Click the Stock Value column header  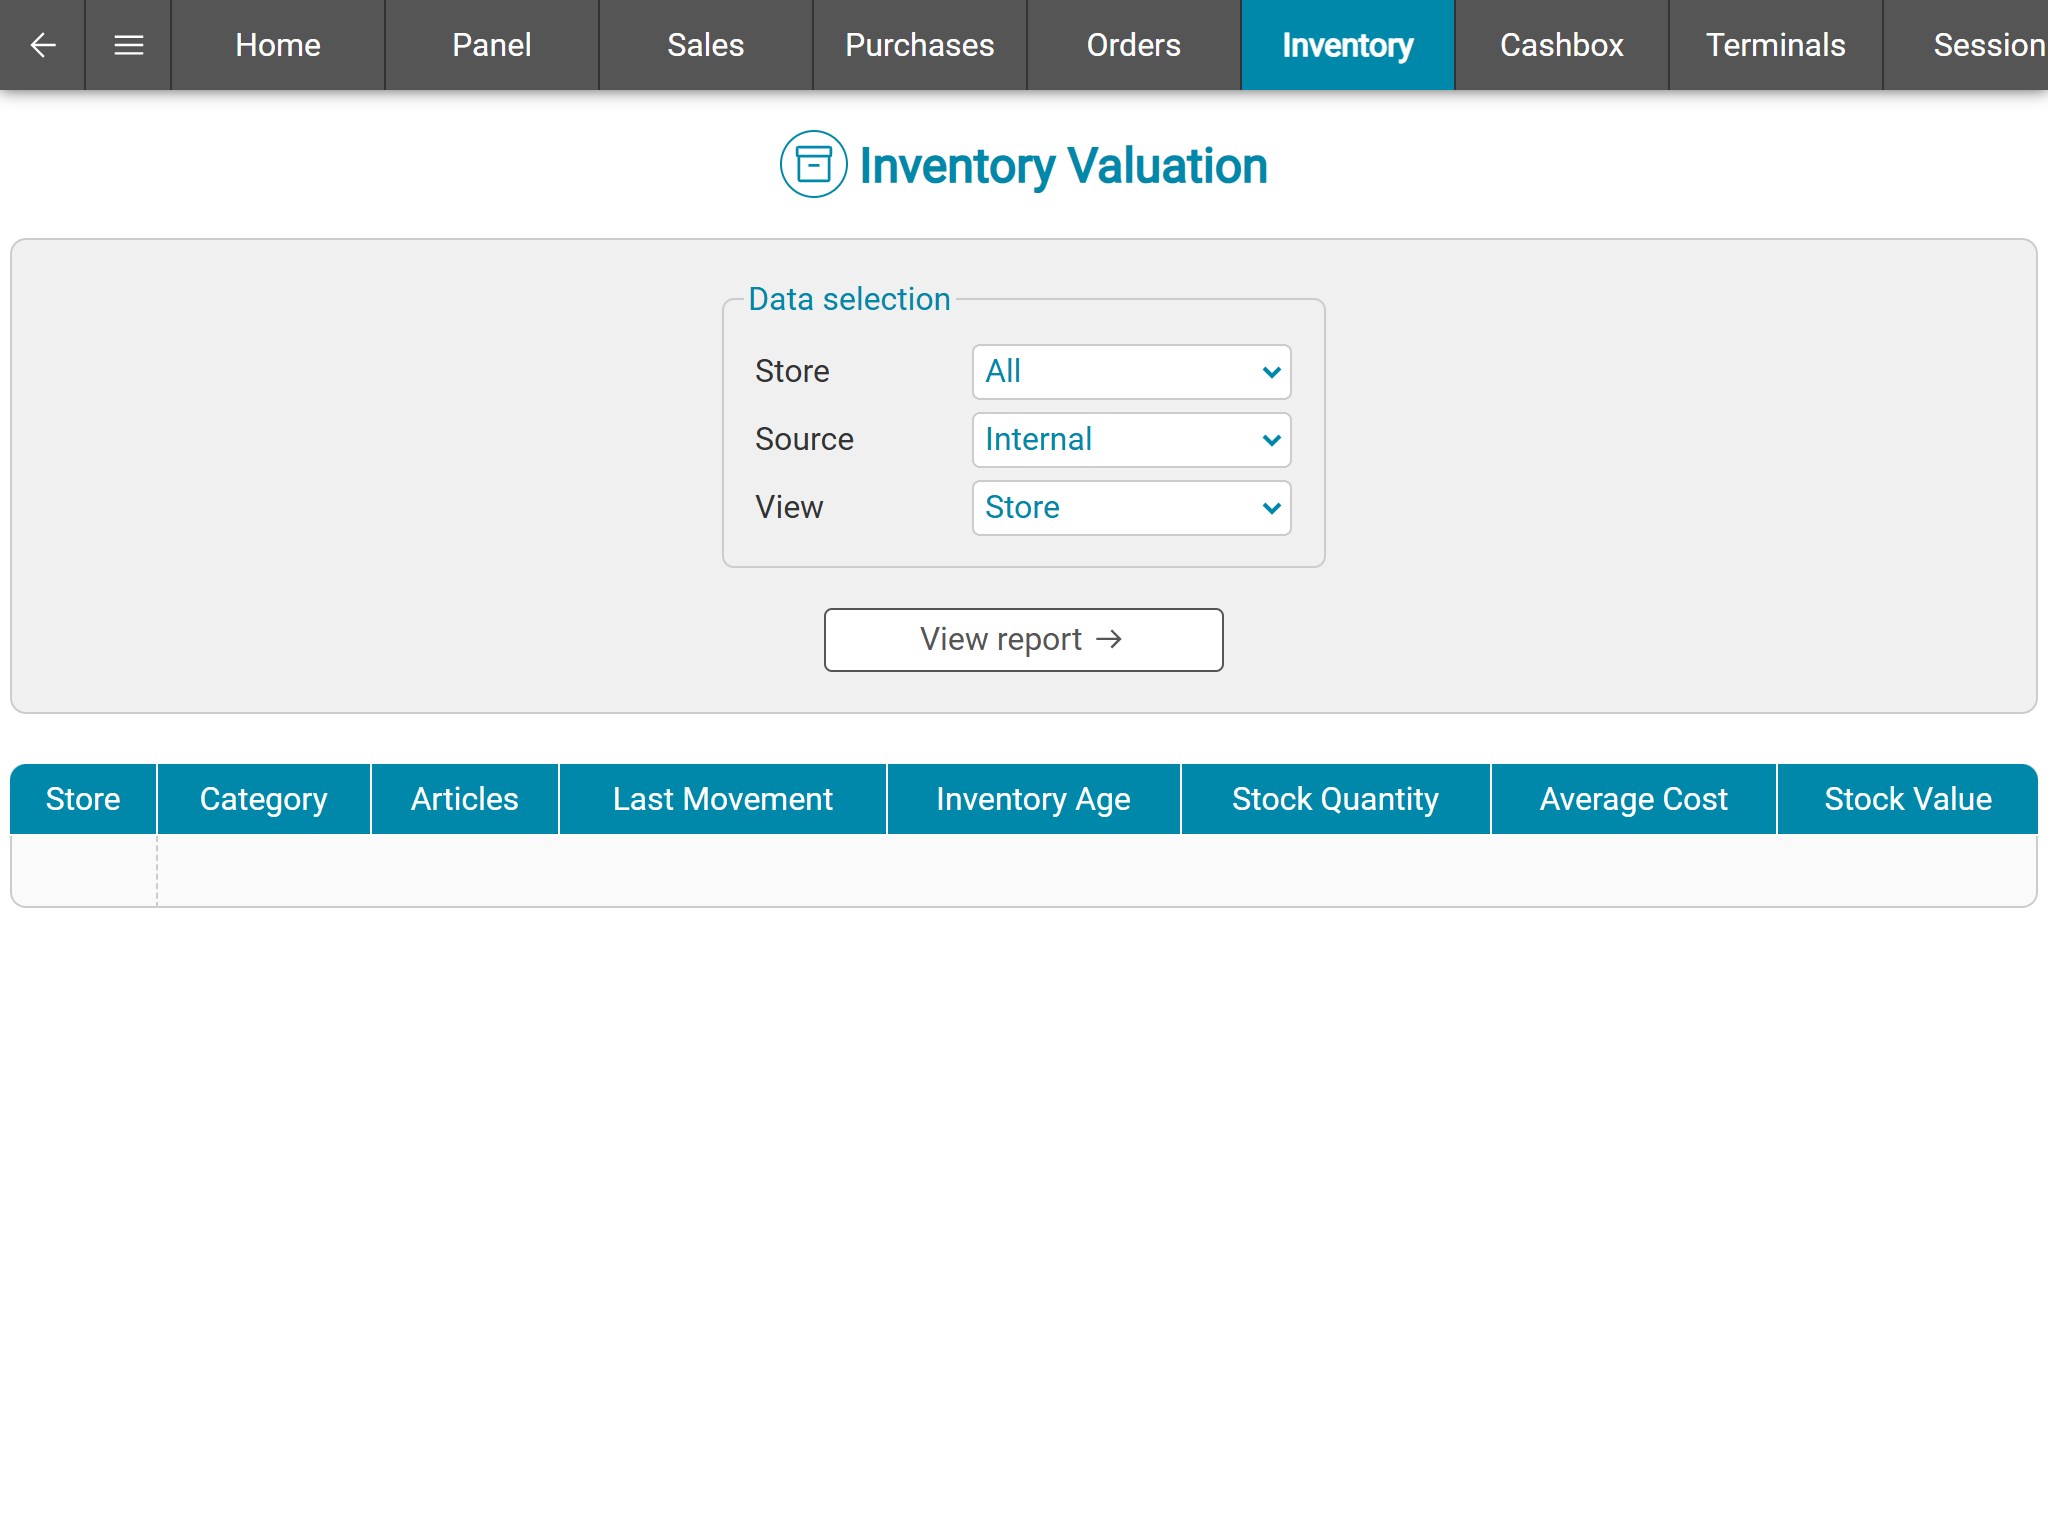point(1908,799)
